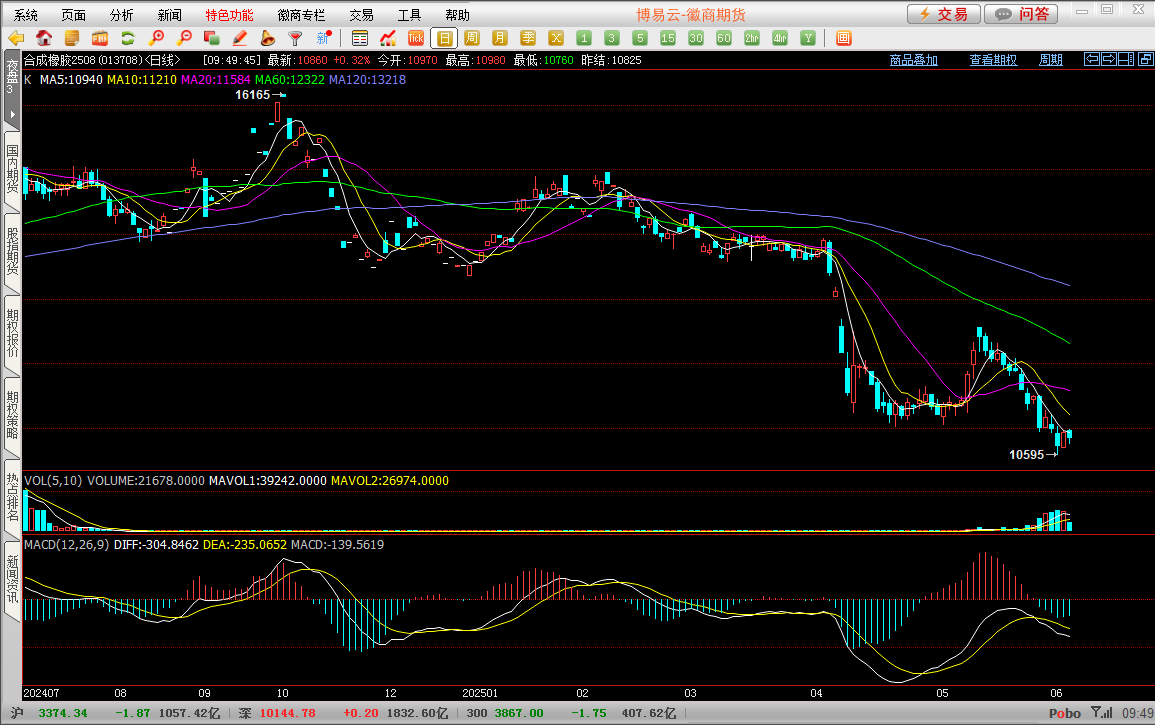
Task: Switch to the 30-minute chart
Action: (695, 38)
